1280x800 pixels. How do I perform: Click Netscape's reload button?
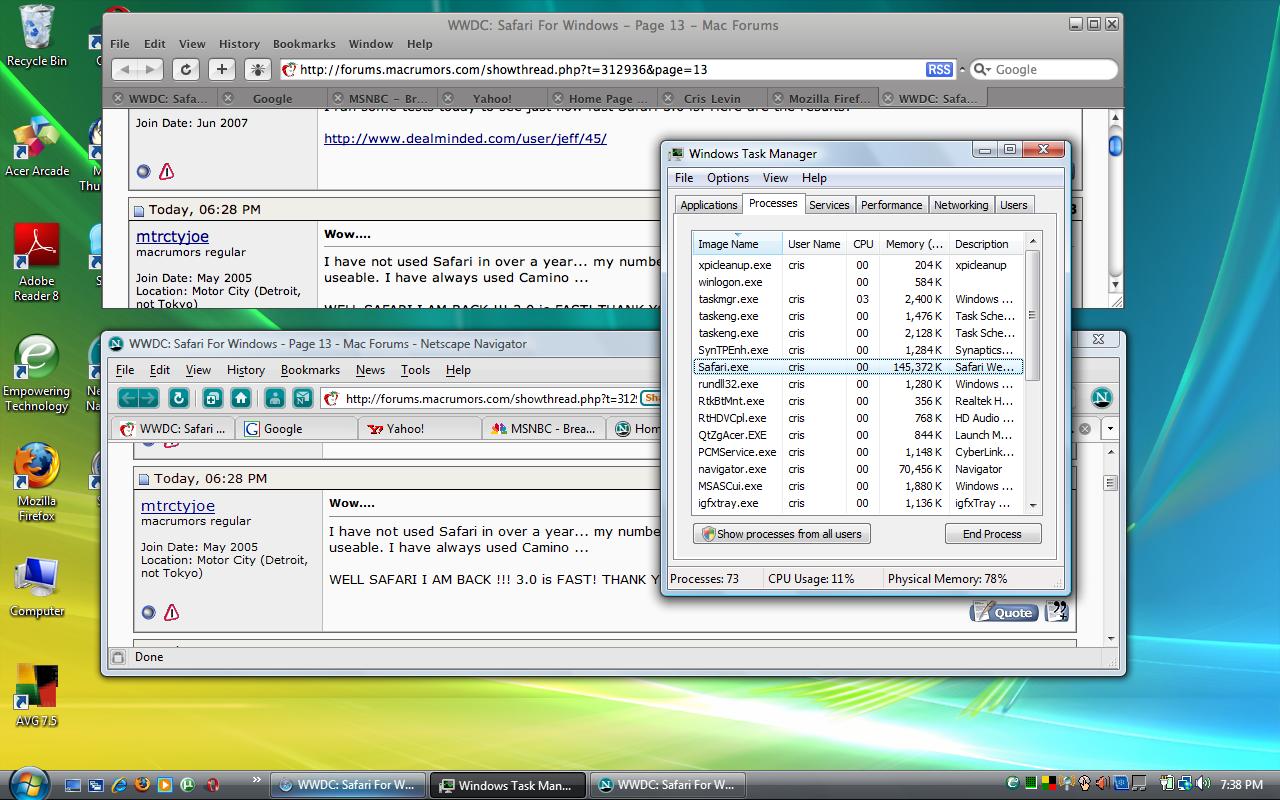point(179,398)
